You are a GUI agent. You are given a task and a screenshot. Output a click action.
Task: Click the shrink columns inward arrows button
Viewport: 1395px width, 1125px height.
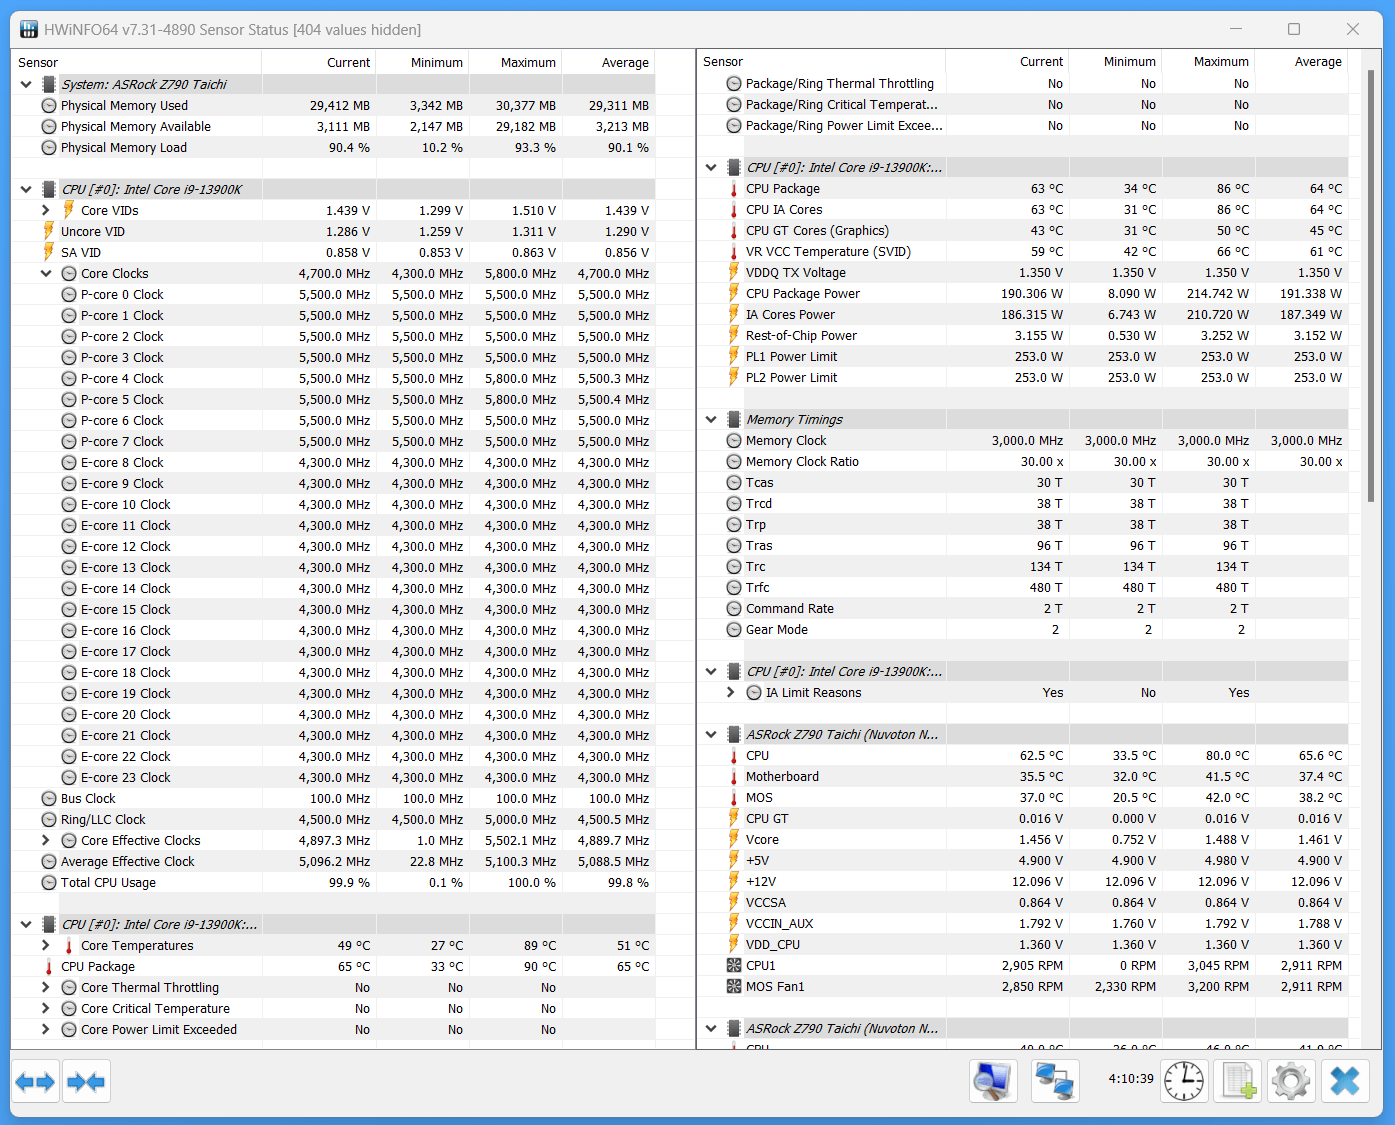pos(86,1082)
